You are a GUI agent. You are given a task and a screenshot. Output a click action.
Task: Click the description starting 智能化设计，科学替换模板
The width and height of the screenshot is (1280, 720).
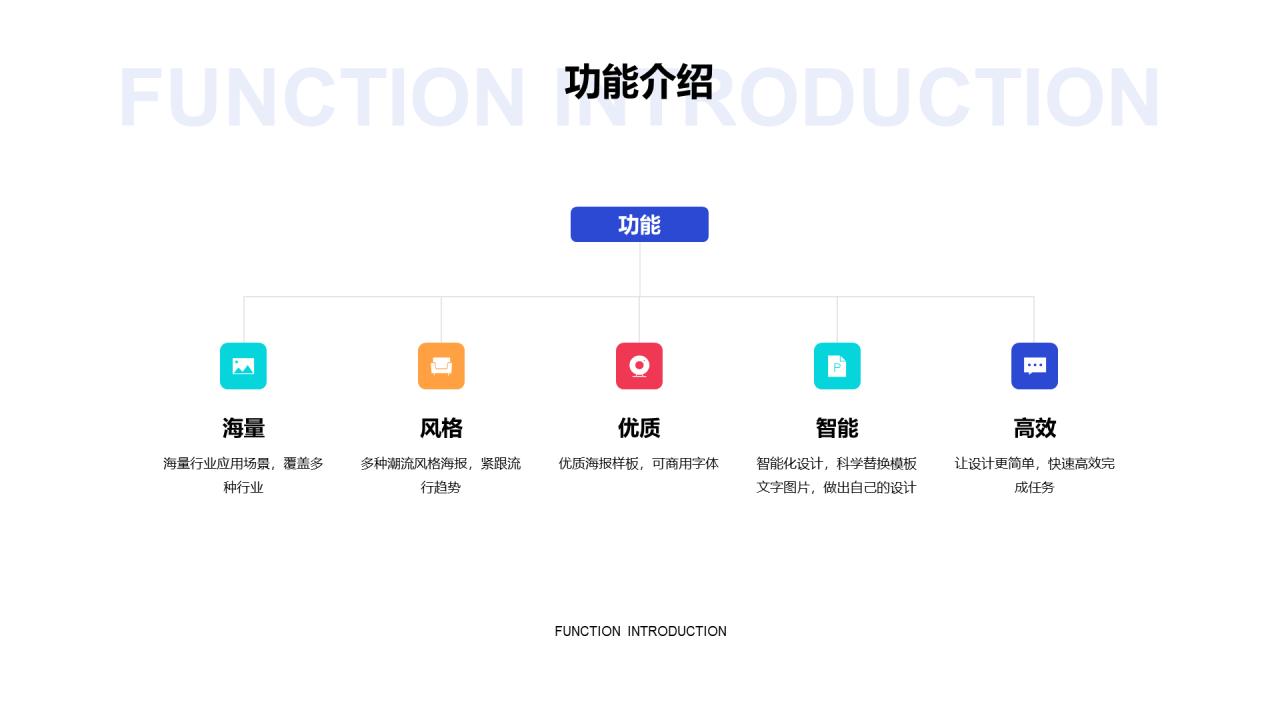[837, 476]
